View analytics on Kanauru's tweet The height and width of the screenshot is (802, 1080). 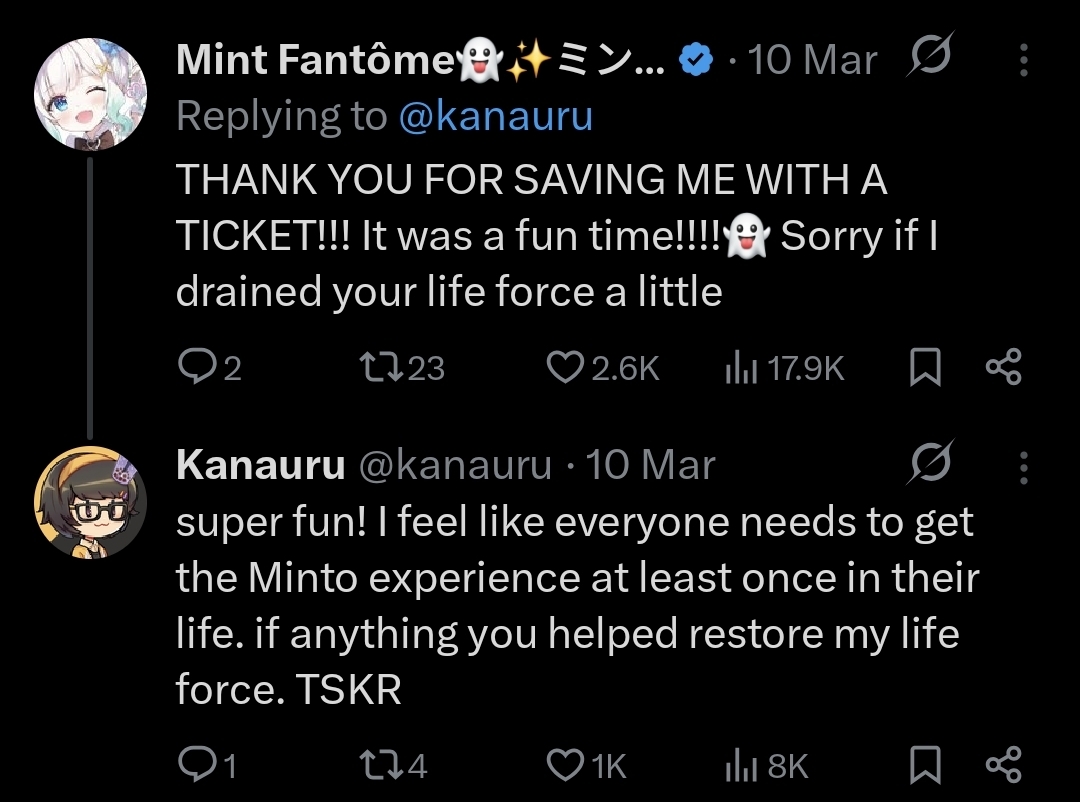[x=740, y=766]
